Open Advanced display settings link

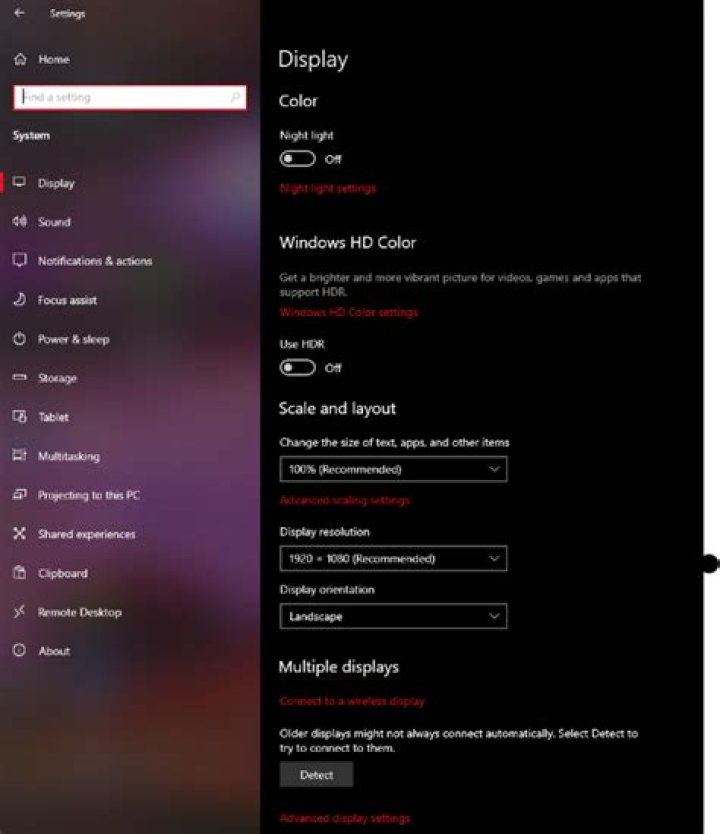[345, 818]
